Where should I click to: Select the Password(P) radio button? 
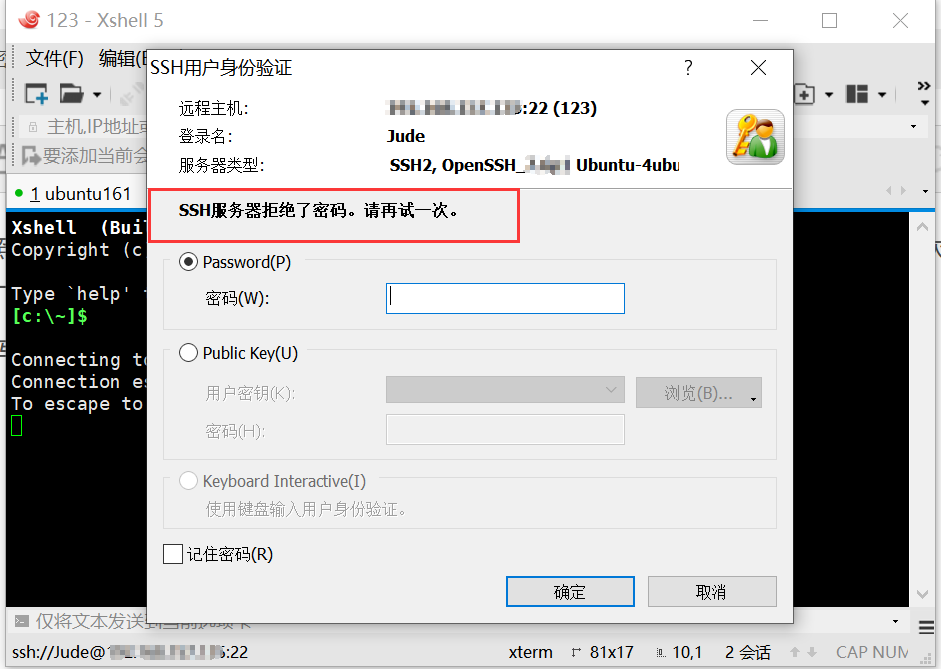click(x=188, y=262)
